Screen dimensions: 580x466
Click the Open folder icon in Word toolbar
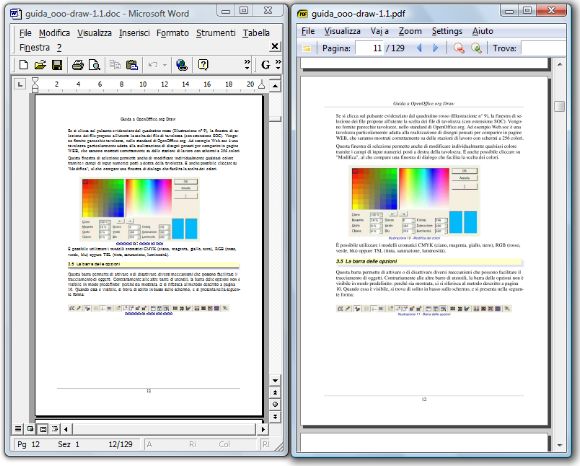click(40, 65)
